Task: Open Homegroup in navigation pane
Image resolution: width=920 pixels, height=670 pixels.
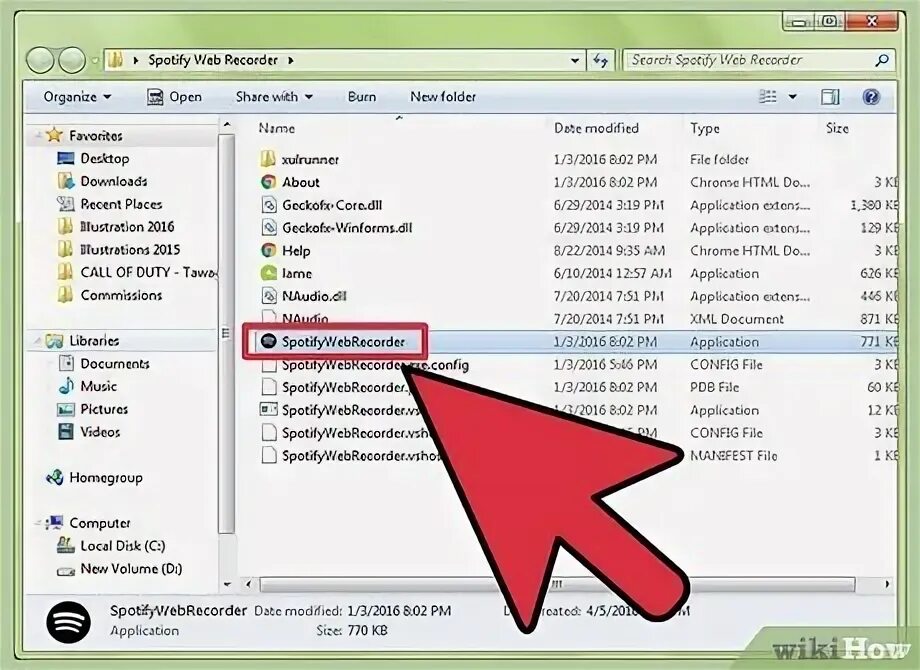Action: coord(106,478)
